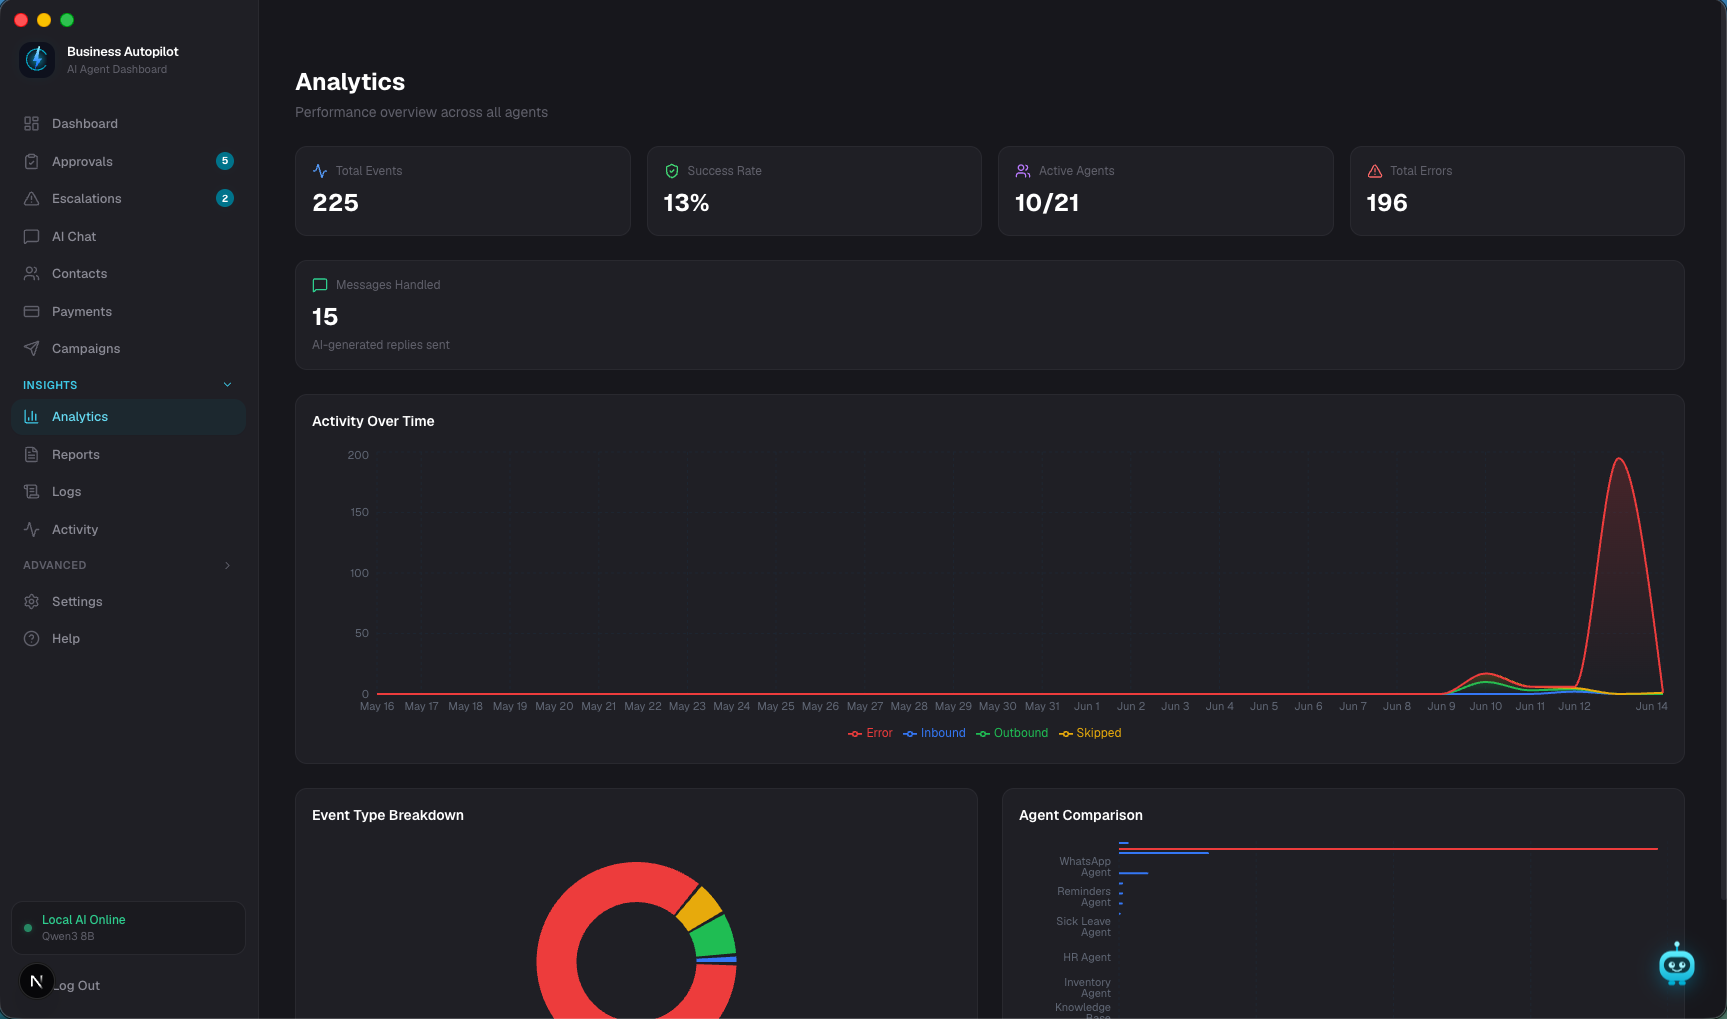This screenshot has height=1019, width=1727.
Task: Click the Analytics bar chart icon
Action: (x=31, y=417)
